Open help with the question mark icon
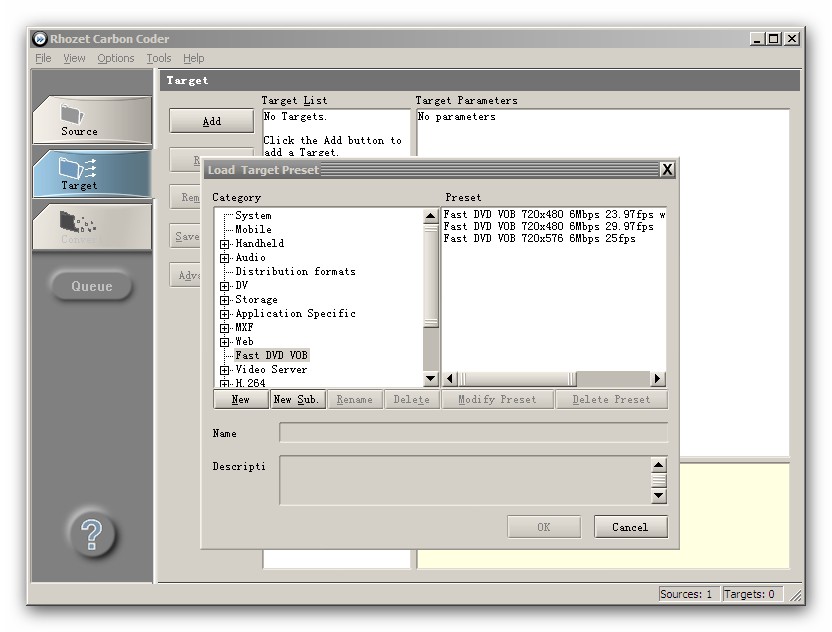This screenshot has width=832, height=632. (91, 535)
